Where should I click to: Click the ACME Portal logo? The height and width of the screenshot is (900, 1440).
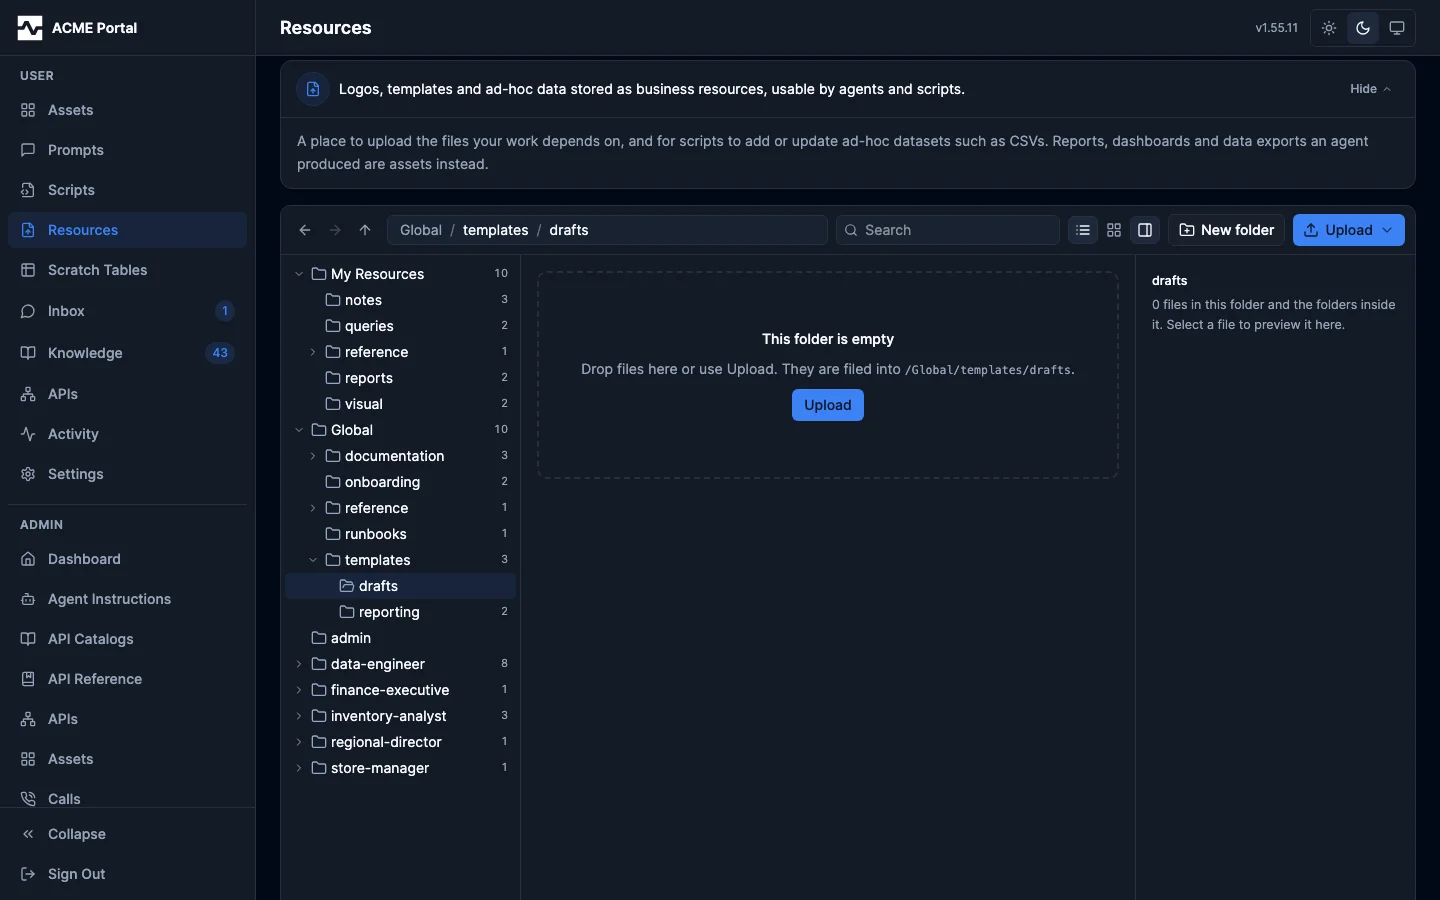pos(30,28)
